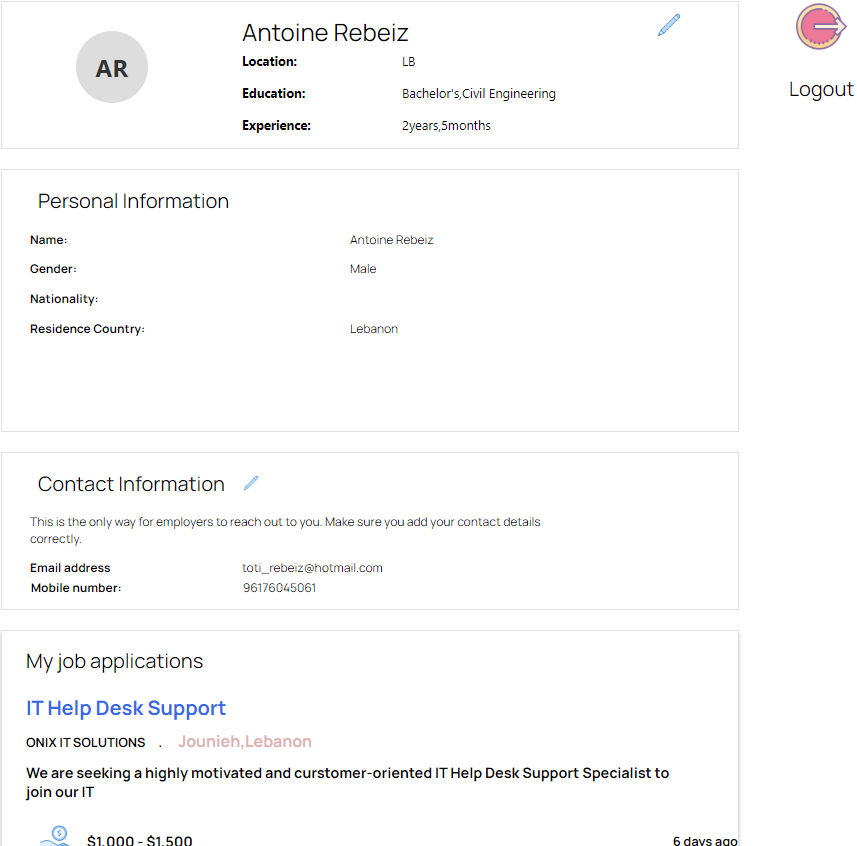Click the Personal Information section heading

(x=133, y=201)
